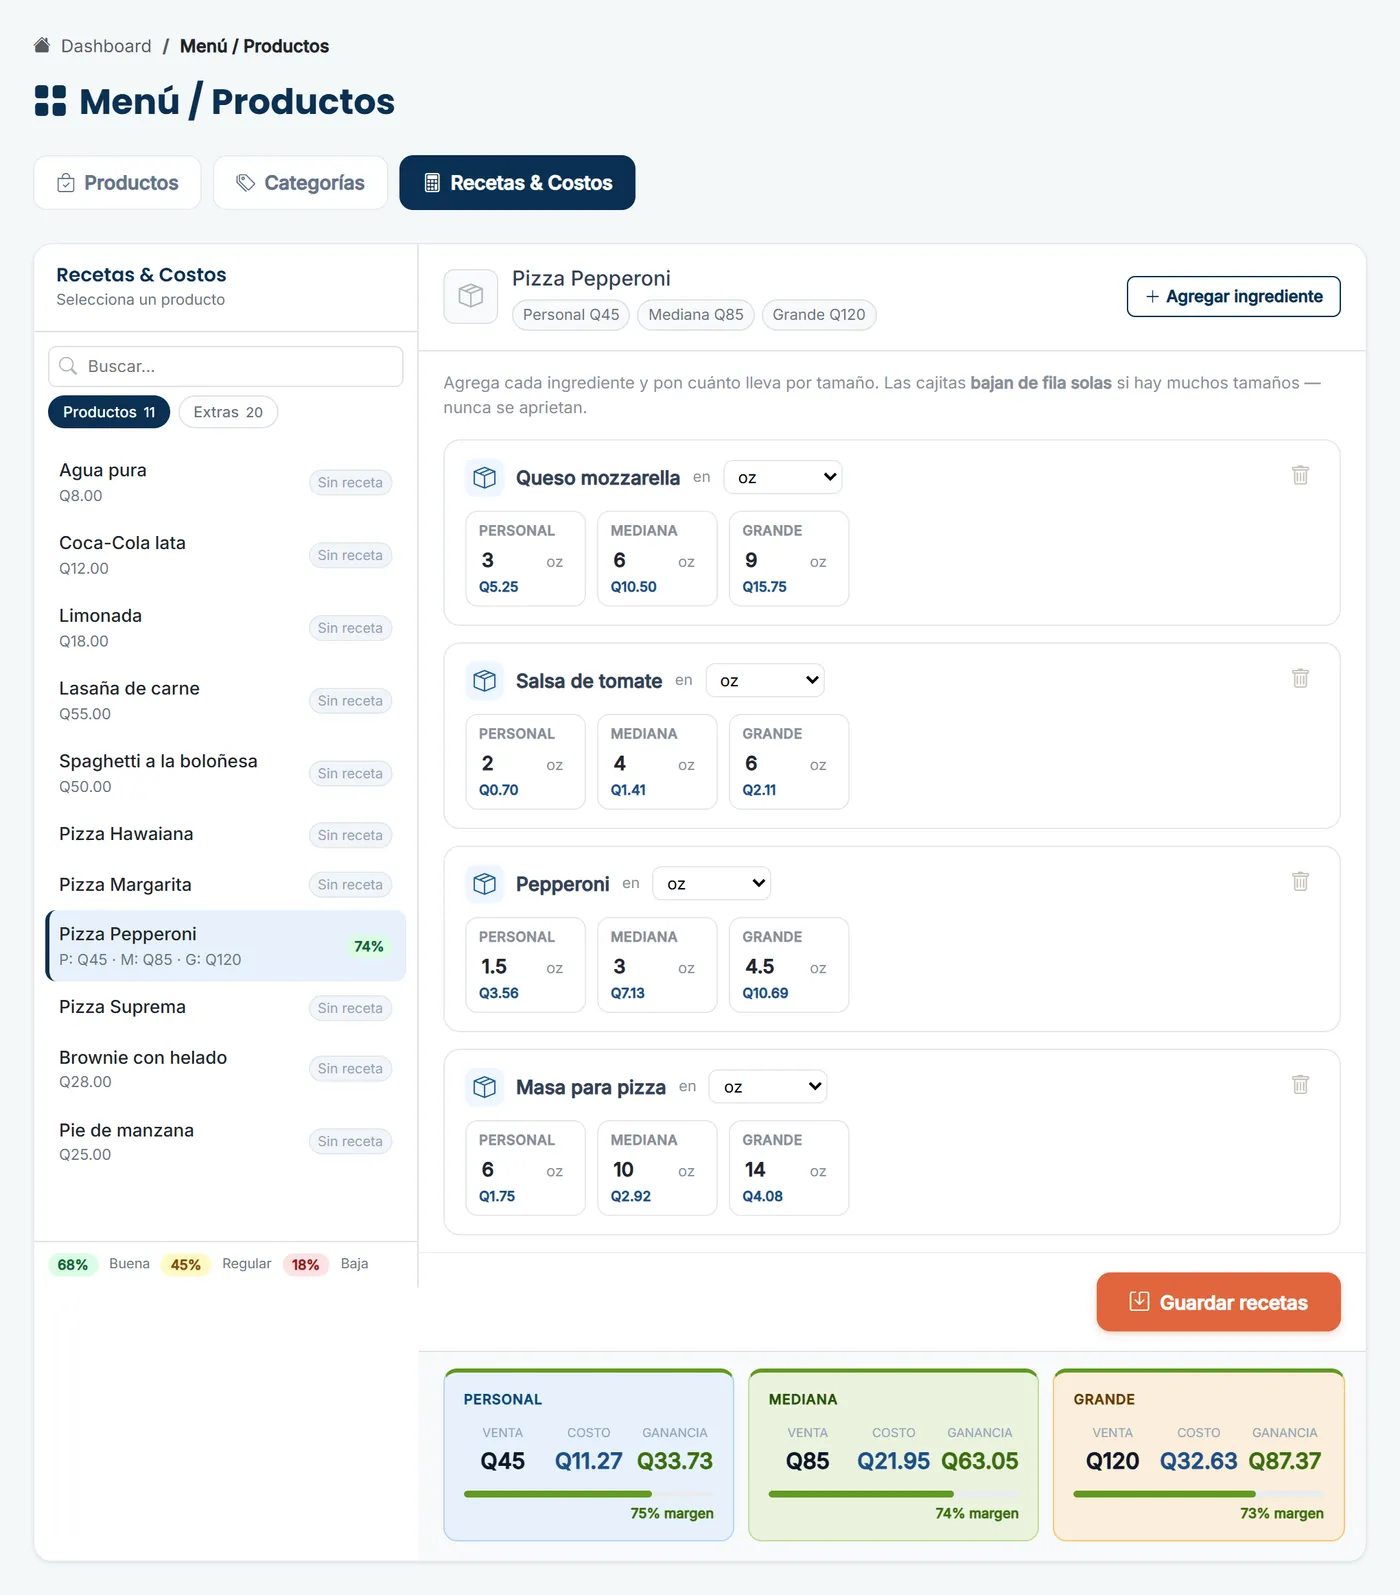Select Pizza Margarita from list
Viewport: 1400px width, 1595px height.
(x=226, y=885)
